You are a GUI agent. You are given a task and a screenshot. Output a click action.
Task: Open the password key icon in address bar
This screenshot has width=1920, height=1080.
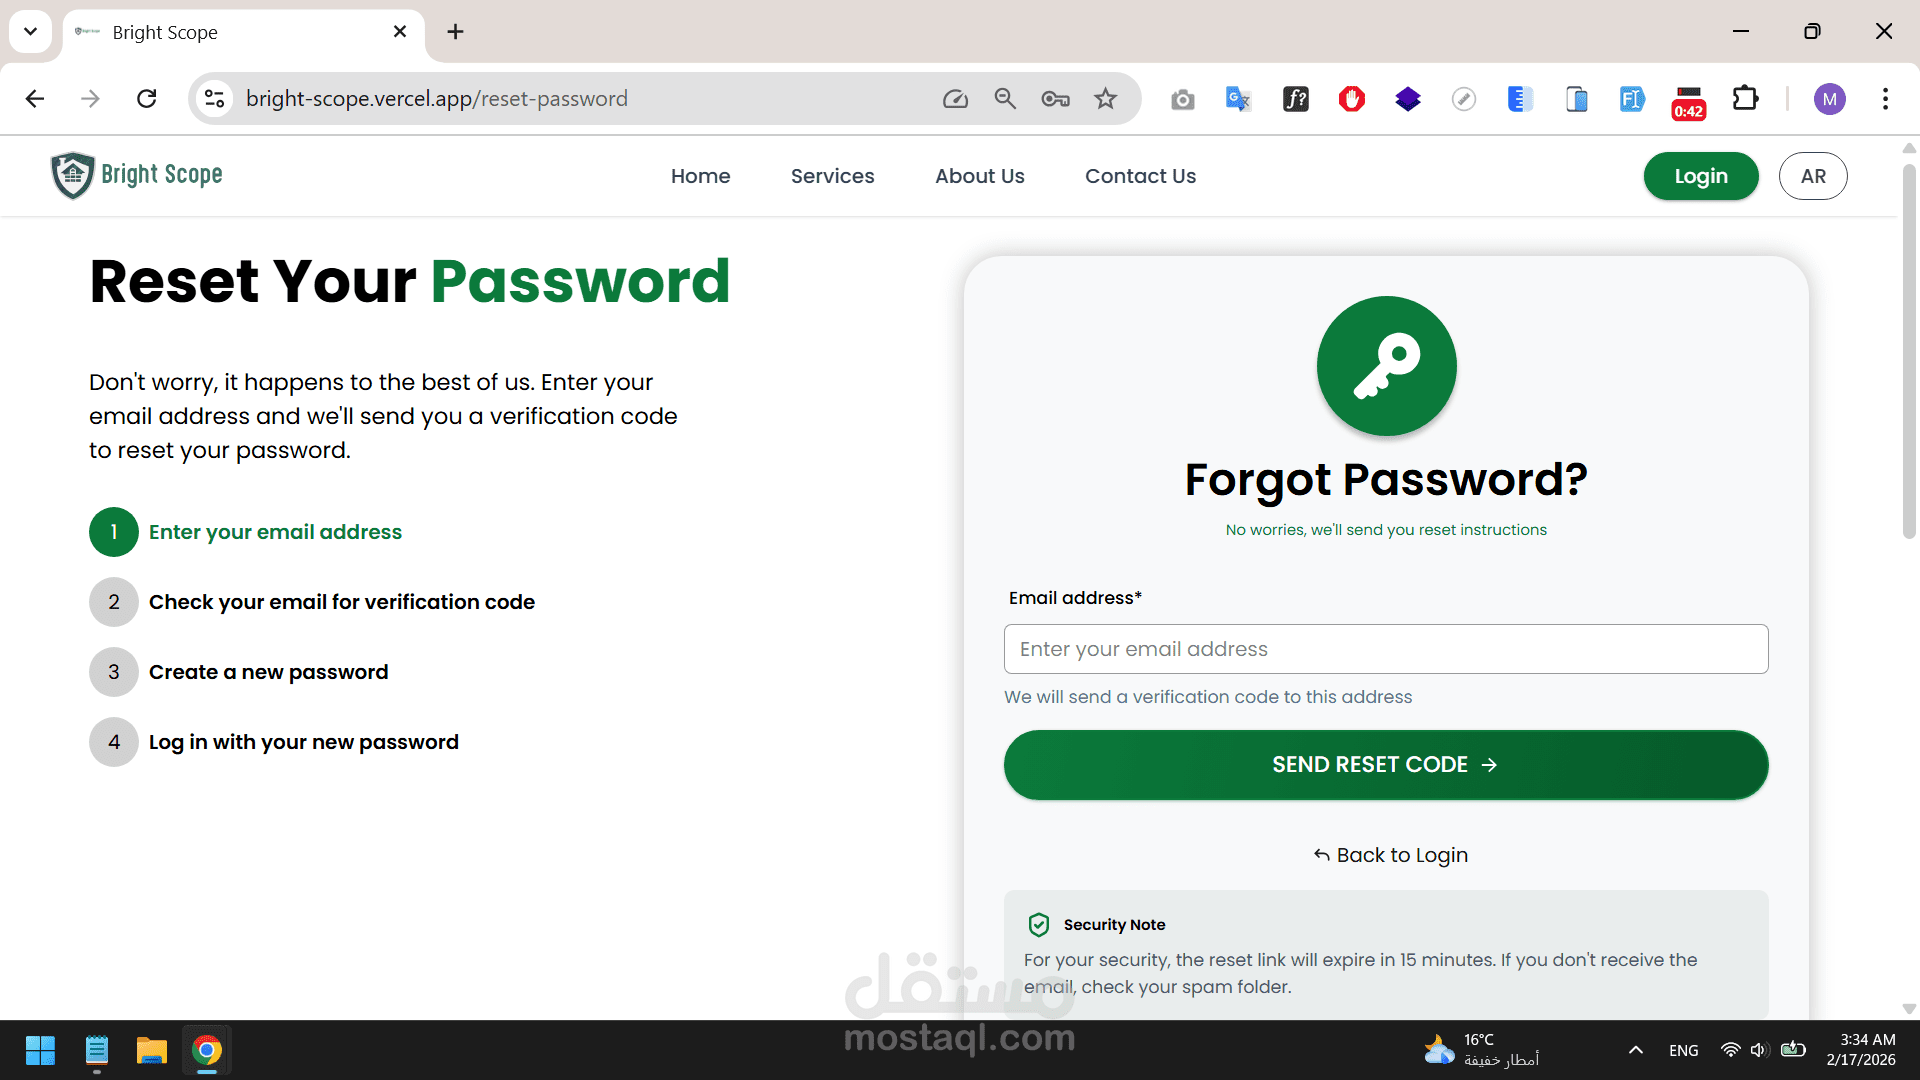[1055, 99]
